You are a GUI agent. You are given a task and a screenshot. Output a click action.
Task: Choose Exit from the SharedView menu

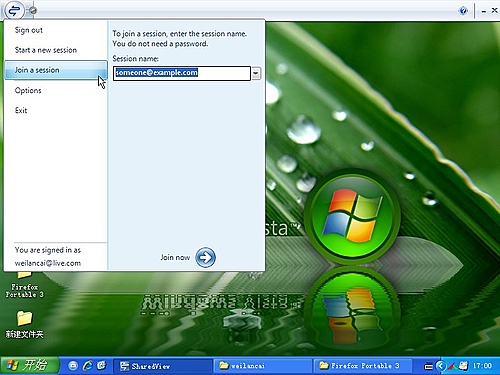click(21, 110)
